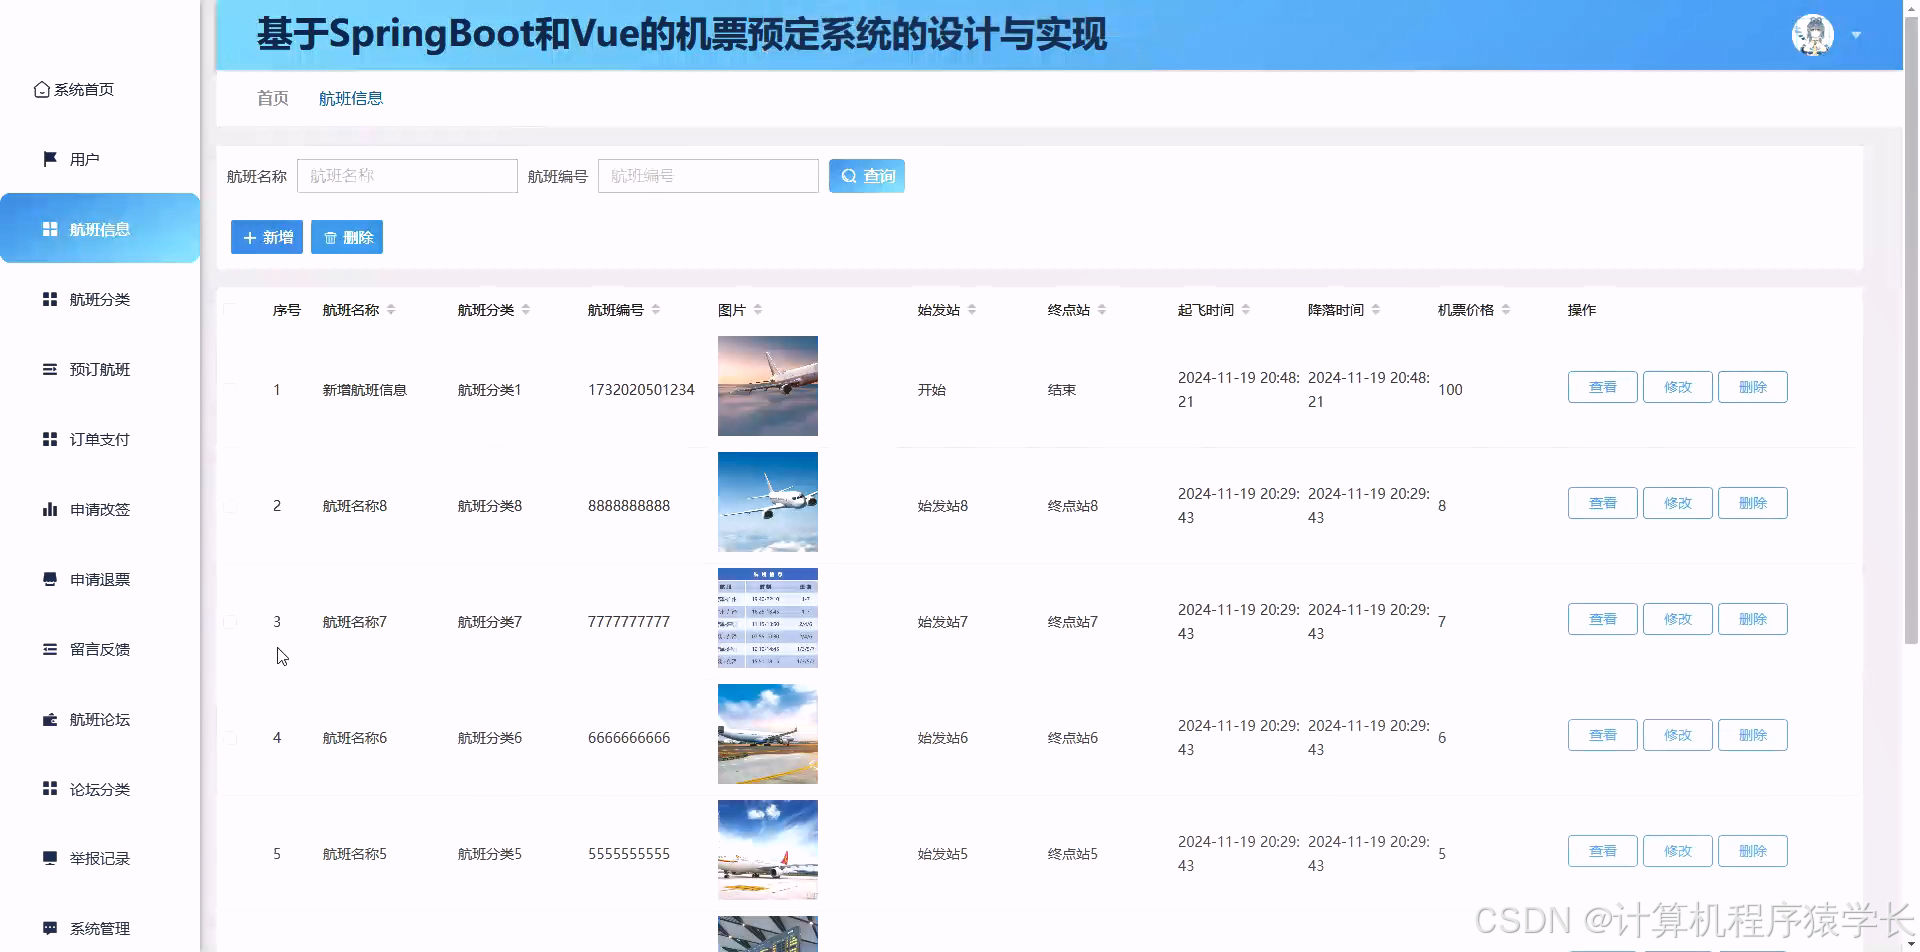This screenshot has height=952, width=1920.
Task: Check the checkbox for row 新增航班信息
Action: click(x=230, y=390)
